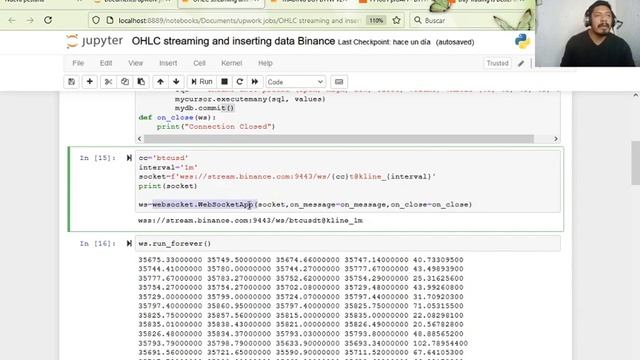Click the shield tracking protection icon
The image size is (640, 360).
point(96,20)
